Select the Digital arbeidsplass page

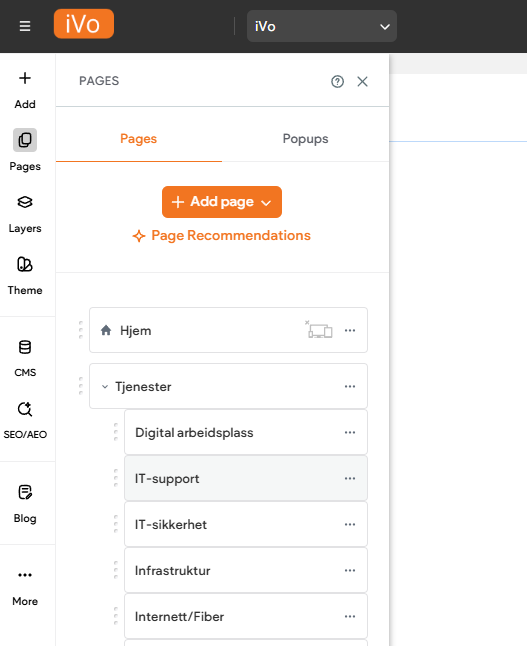click(x=246, y=433)
